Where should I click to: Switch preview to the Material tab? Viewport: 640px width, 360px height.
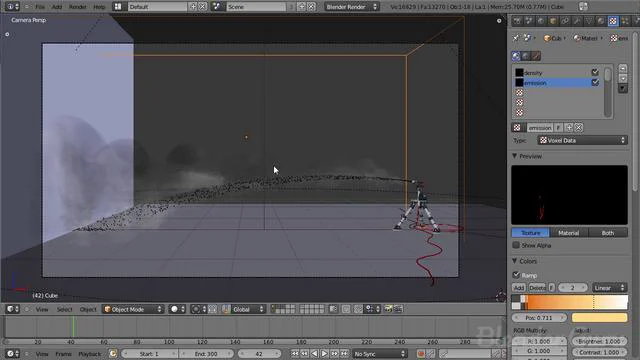click(x=569, y=233)
